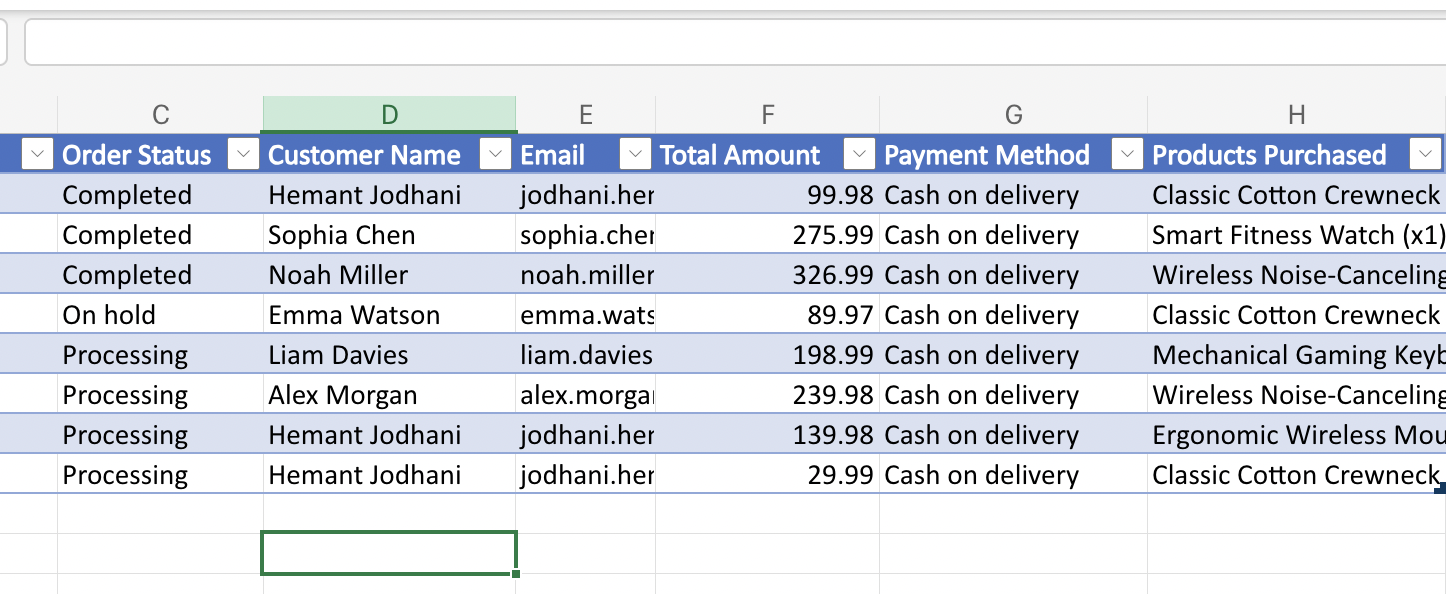The width and height of the screenshot is (1446, 594).
Task: Open the filter dropdown left of Order Status
Action: pos(37,154)
